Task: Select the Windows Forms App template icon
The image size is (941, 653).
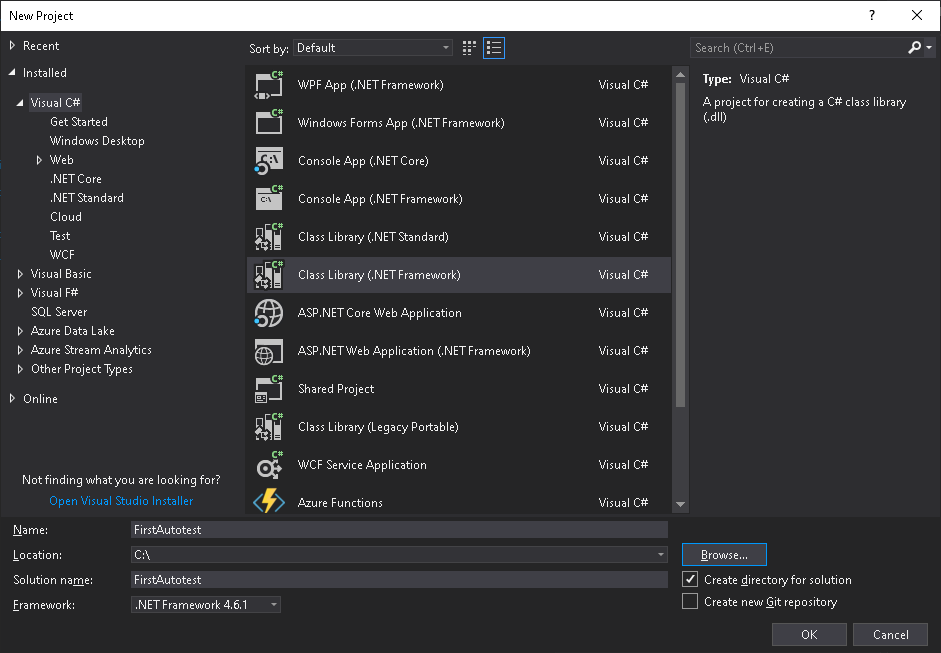Action: pos(269,123)
